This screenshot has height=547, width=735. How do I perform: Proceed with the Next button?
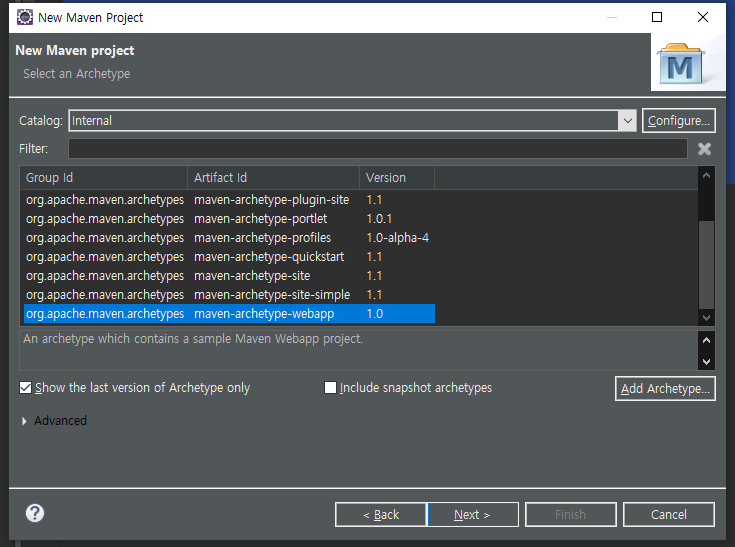point(472,515)
